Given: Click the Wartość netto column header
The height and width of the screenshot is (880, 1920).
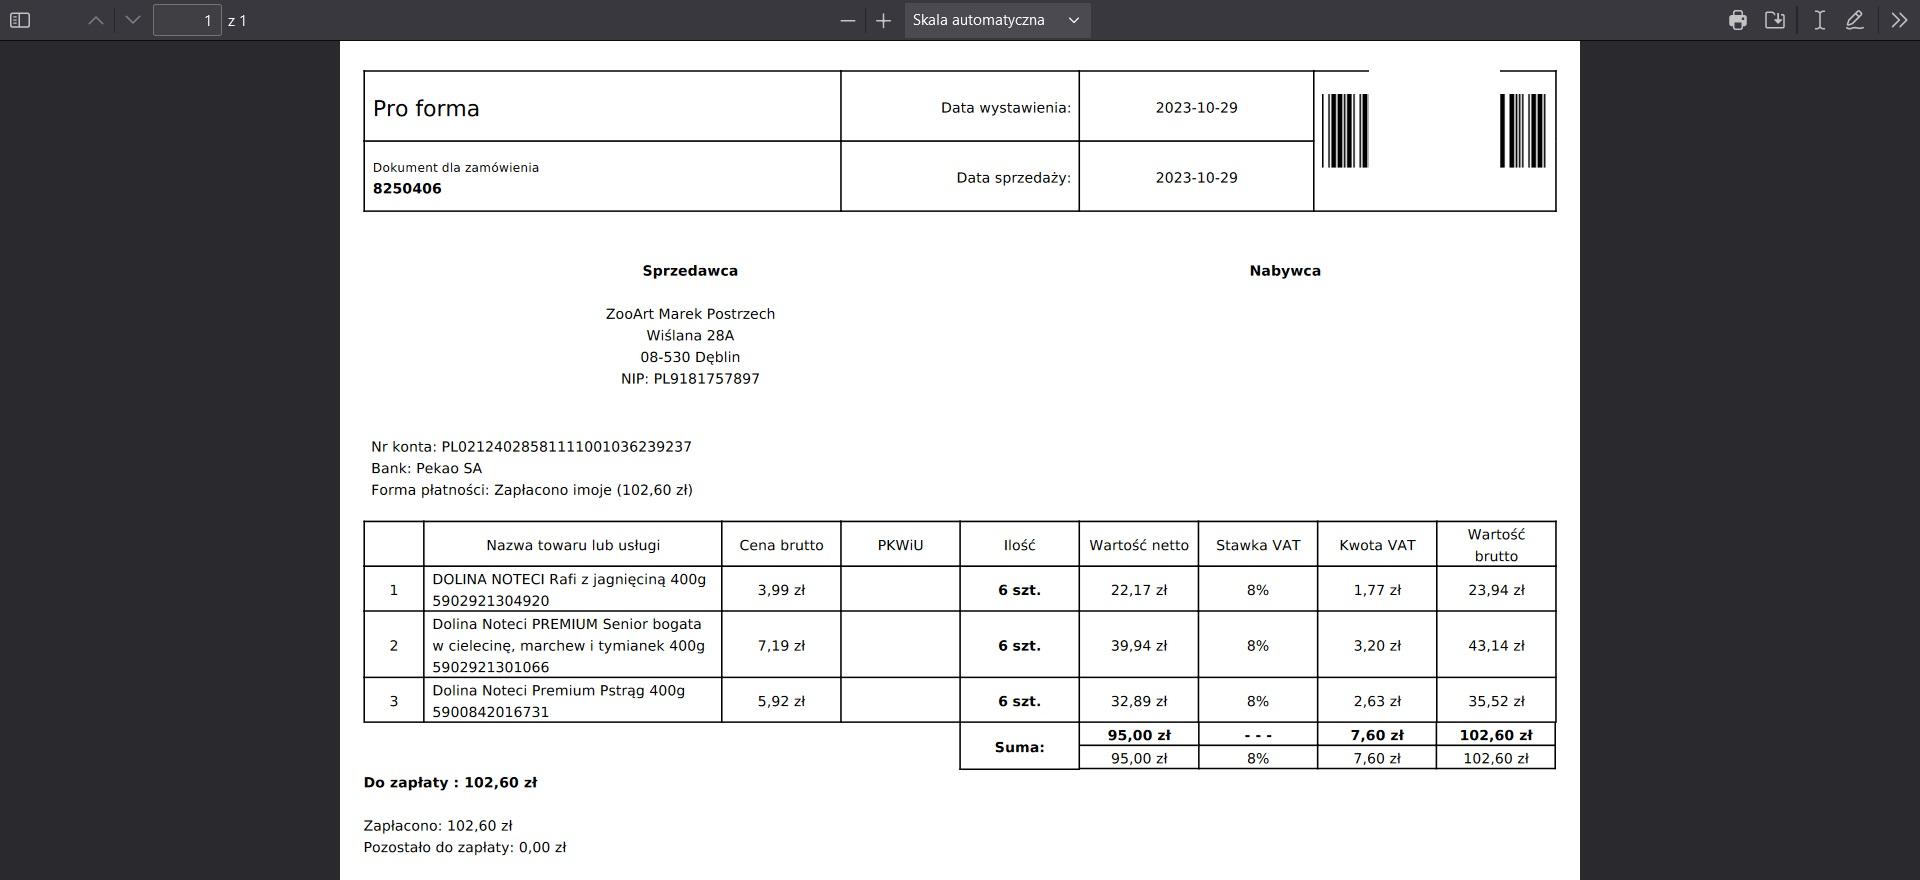Looking at the screenshot, I should coord(1139,545).
